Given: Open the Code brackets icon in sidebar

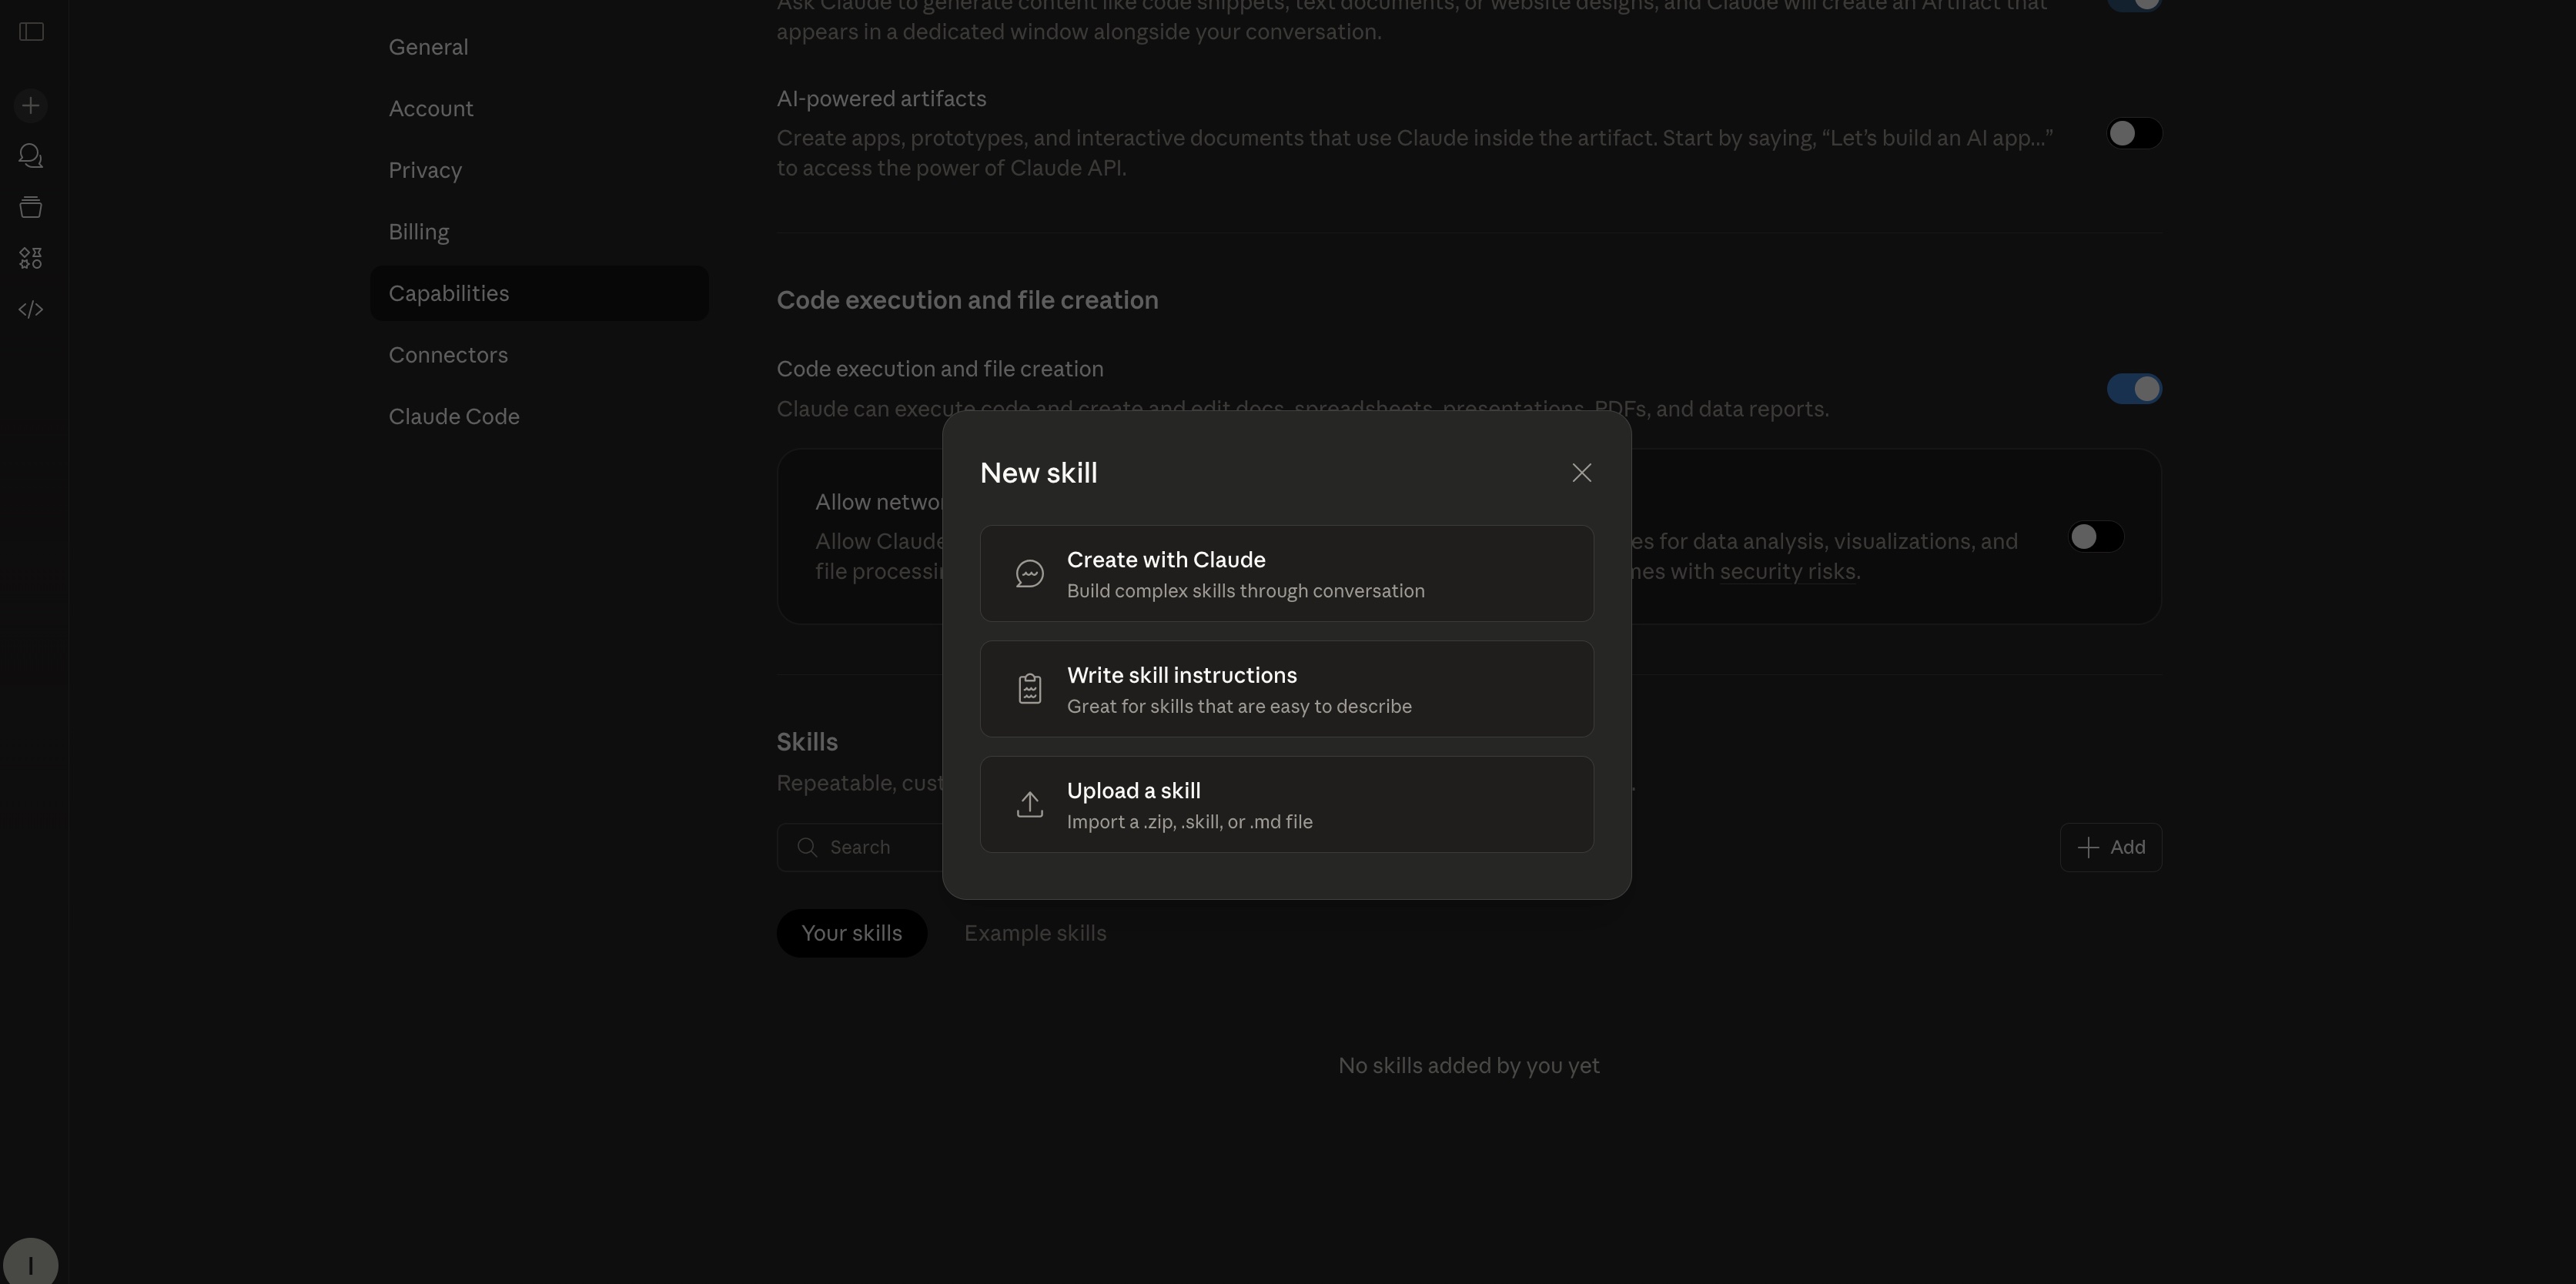Looking at the screenshot, I should tap(31, 310).
